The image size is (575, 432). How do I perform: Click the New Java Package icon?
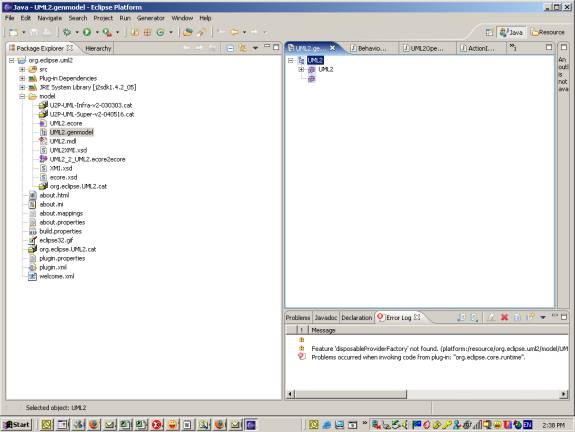pos(147,32)
